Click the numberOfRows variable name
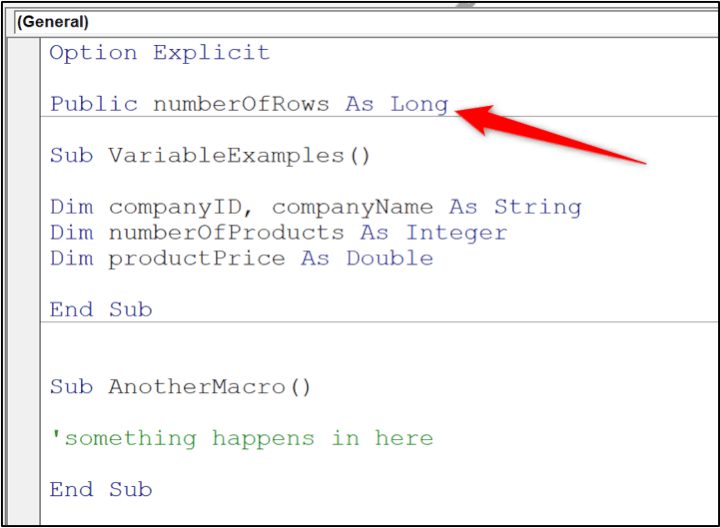Viewport: 720px width, 528px height. coord(241,104)
